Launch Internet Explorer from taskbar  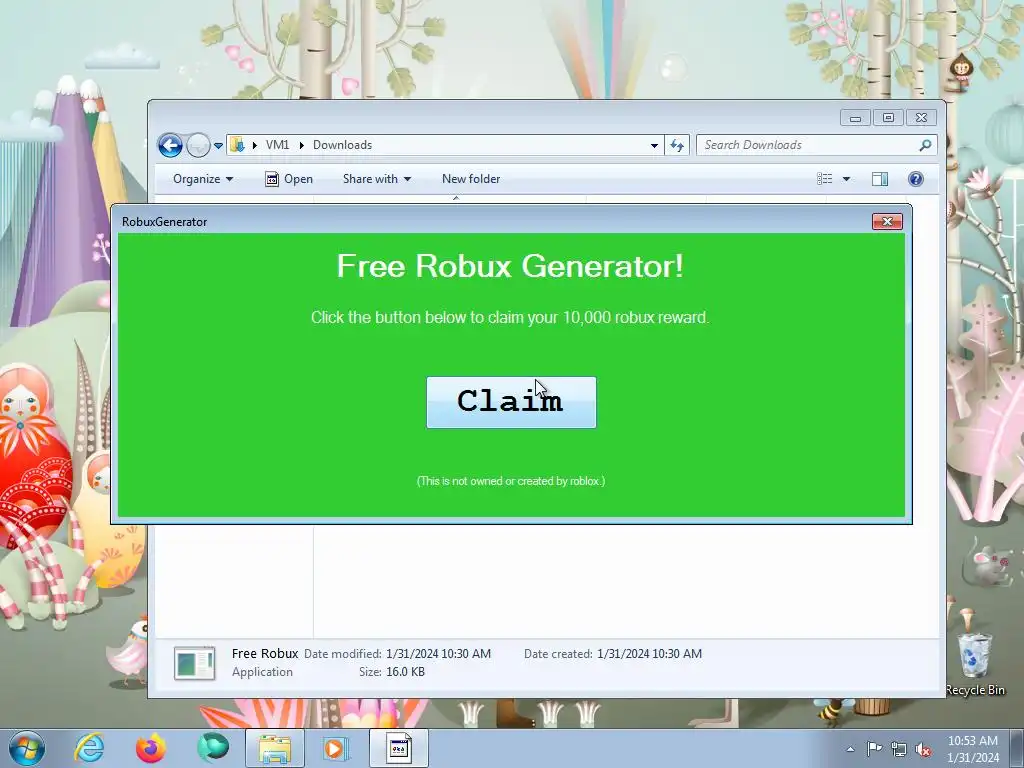tap(89, 748)
